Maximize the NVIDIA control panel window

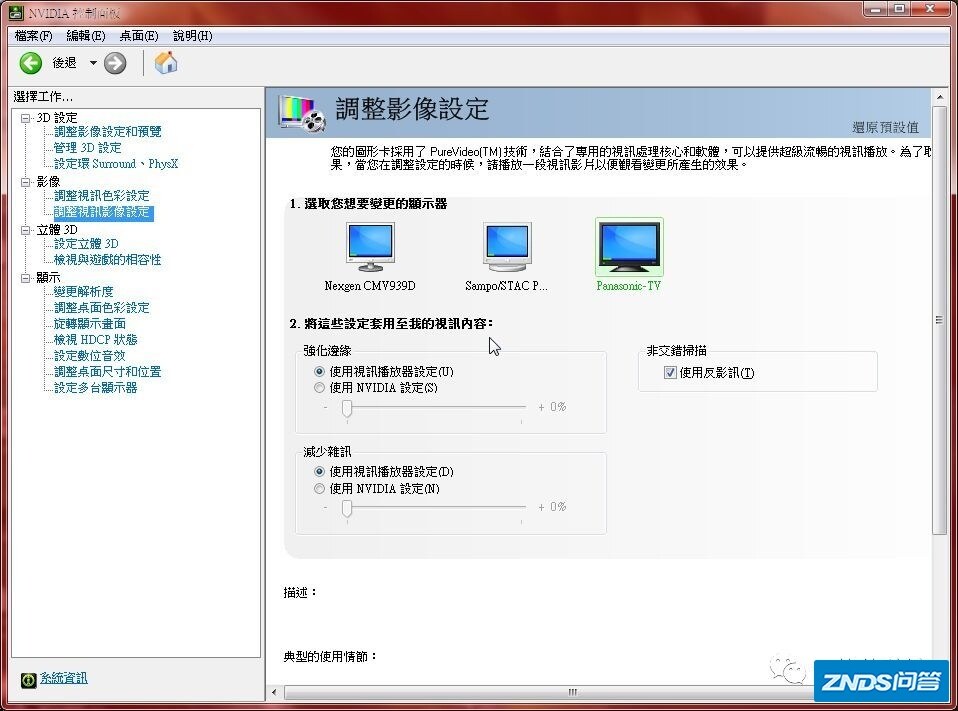[x=901, y=9]
